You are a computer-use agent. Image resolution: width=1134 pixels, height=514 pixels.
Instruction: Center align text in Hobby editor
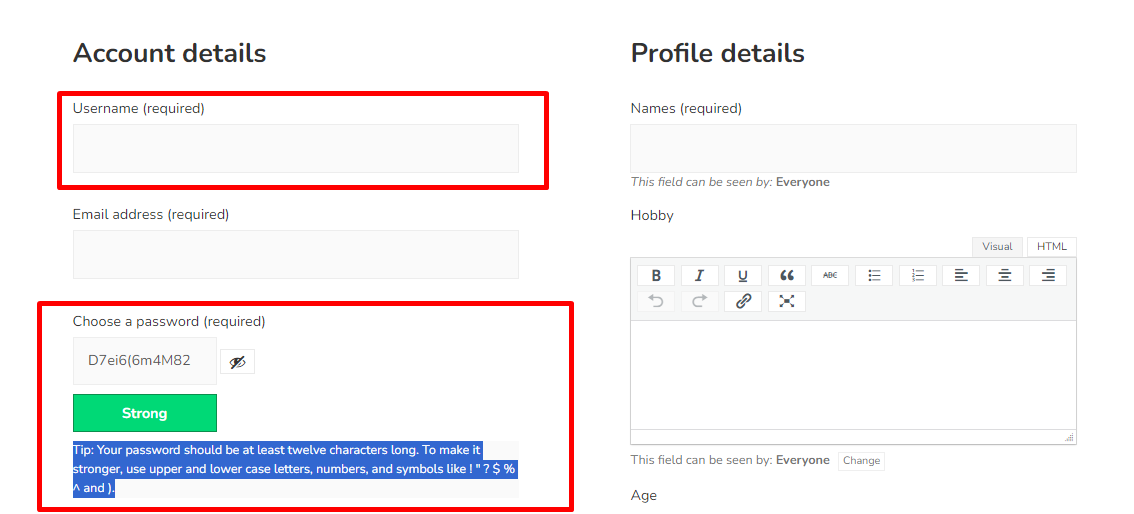[x=1005, y=275]
